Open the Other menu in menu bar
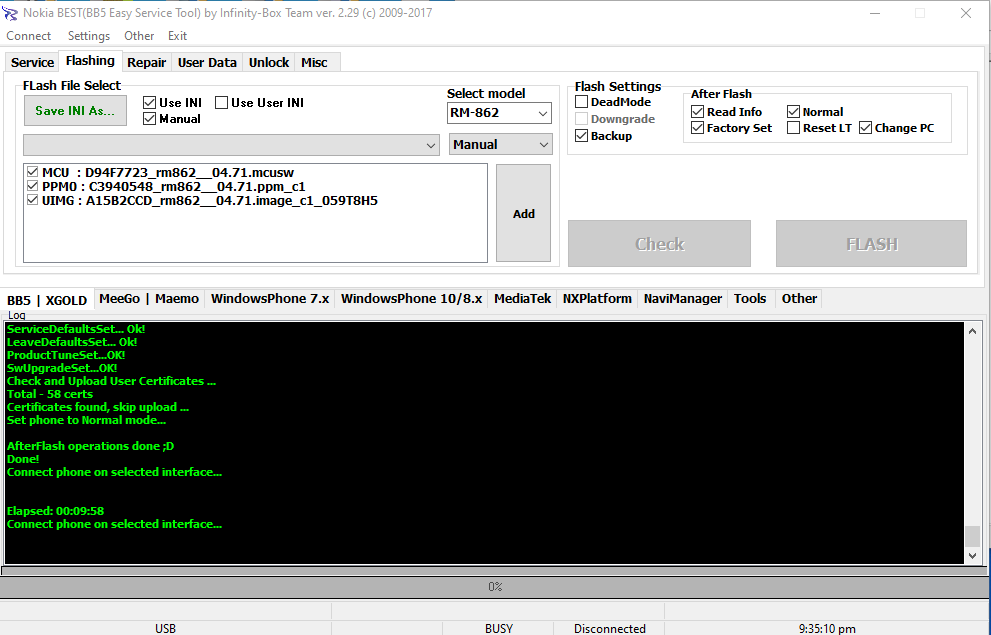The width and height of the screenshot is (991, 635). [139, 36]
